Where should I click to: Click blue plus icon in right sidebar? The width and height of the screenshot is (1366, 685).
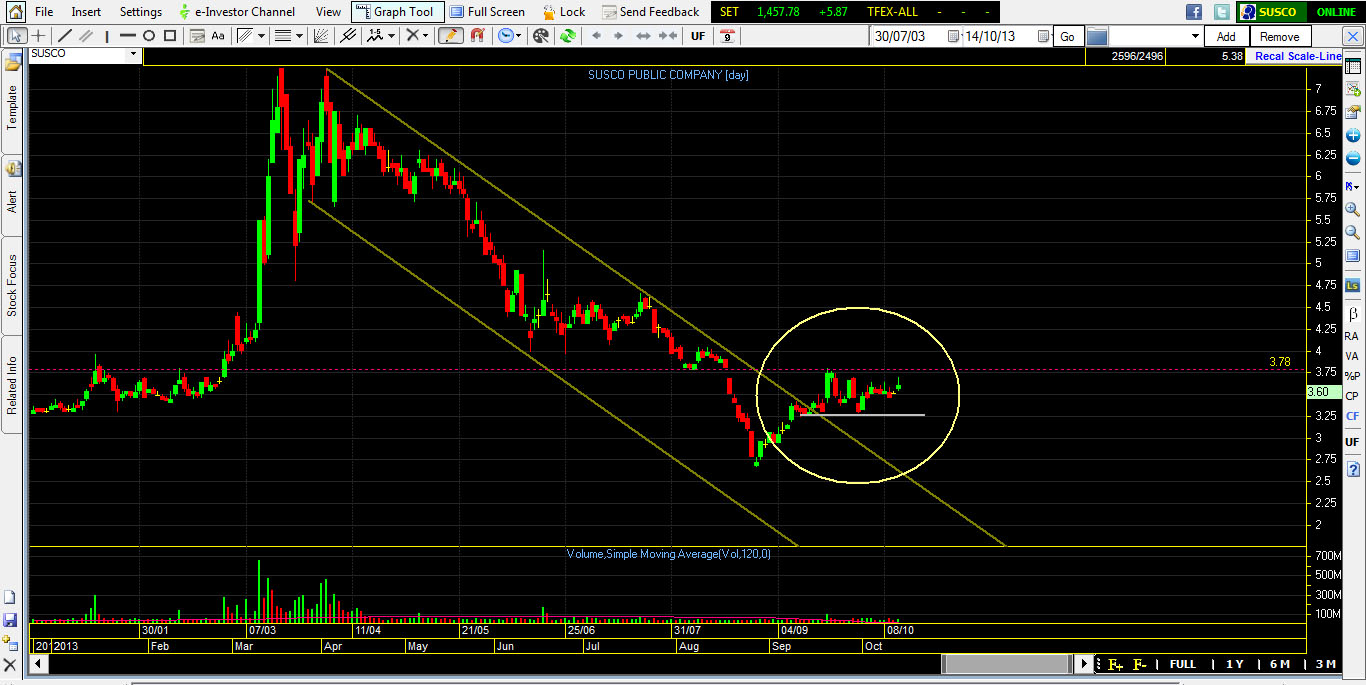pyautogui.click(x=1352, y=135)
